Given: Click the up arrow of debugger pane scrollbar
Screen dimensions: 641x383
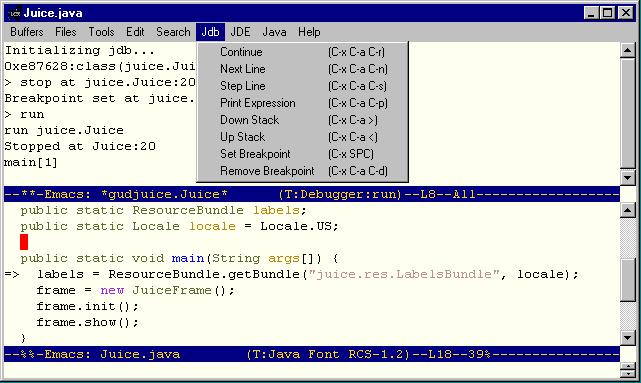Looking at the screenshot, I should tap(627, 50).
